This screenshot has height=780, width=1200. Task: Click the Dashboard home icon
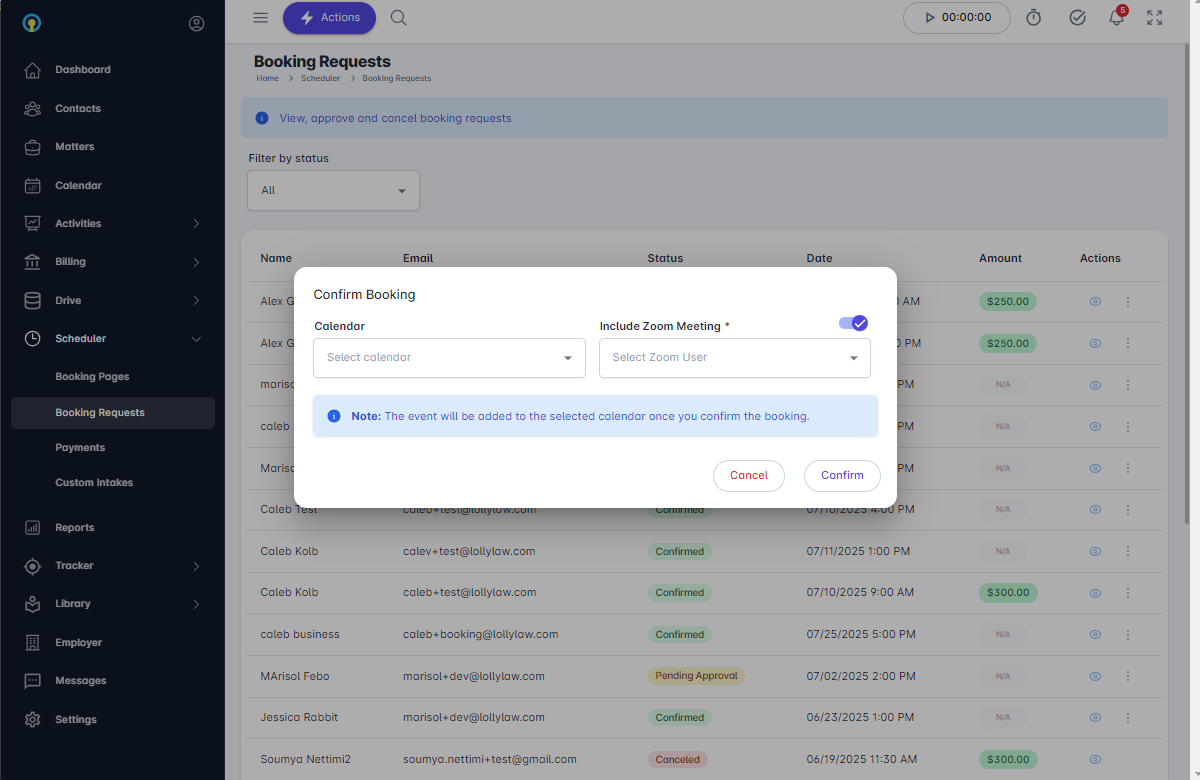pyautogui.click(x=33, y=70)
